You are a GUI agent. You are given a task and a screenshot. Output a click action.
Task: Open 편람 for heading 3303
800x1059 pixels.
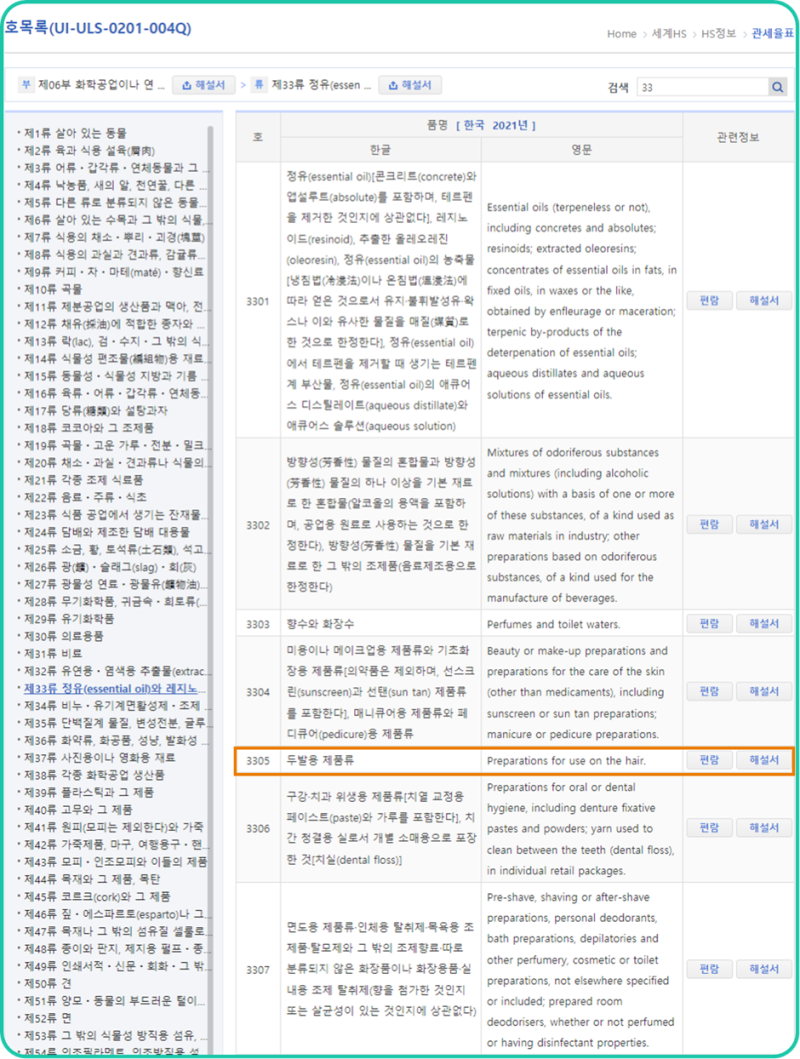click(710, 623)
